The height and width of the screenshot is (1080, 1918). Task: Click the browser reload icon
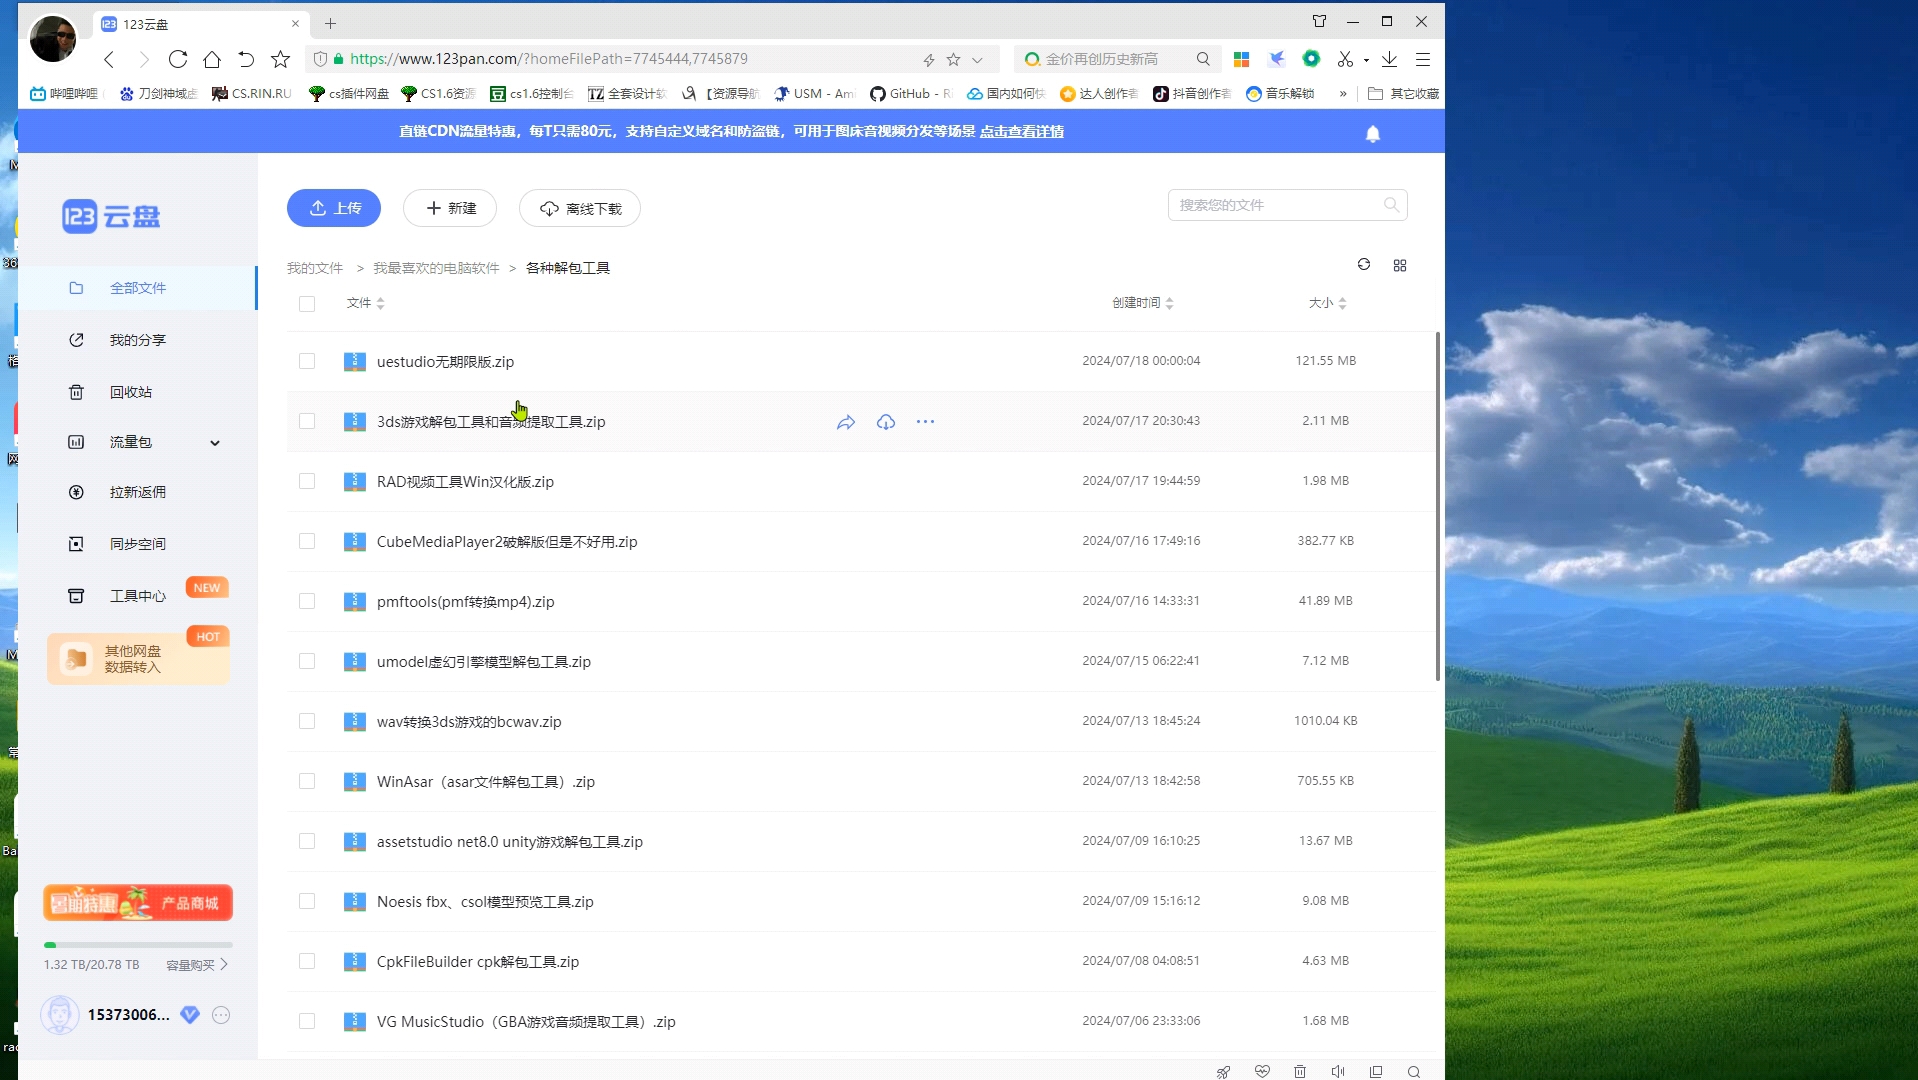pos(178,59)
